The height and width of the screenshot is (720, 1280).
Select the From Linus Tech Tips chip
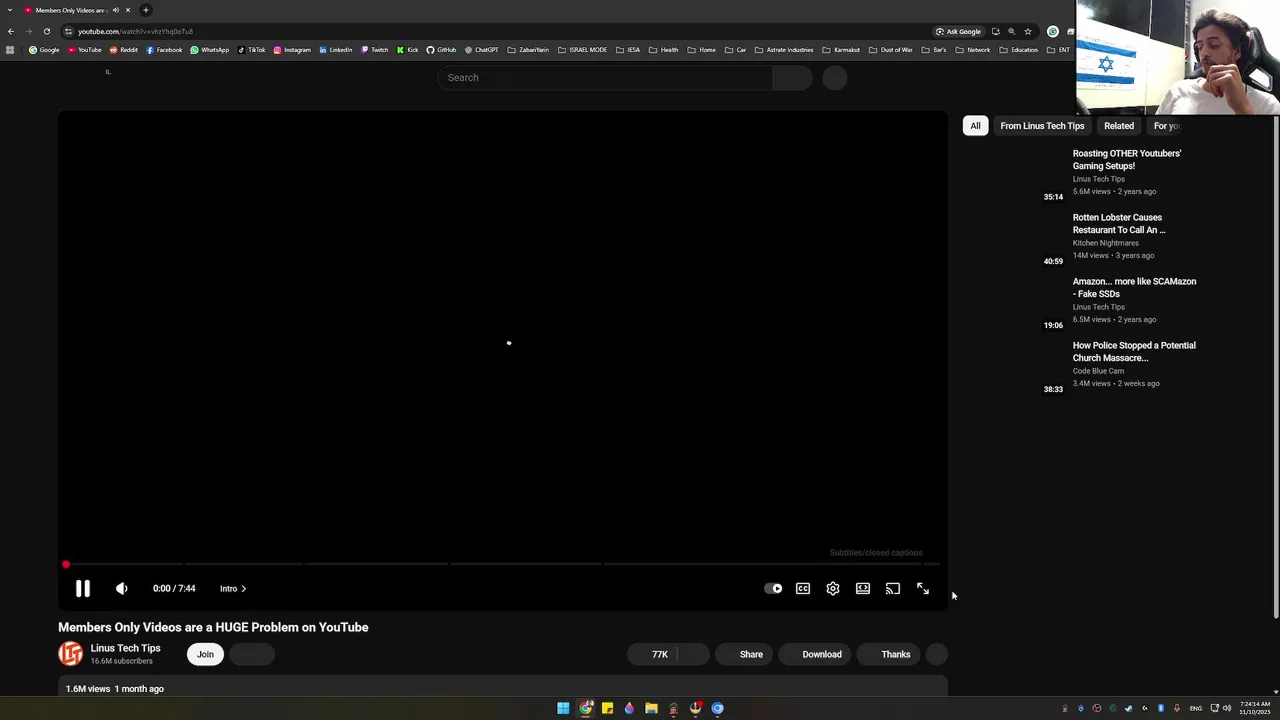coord(1042,126)
